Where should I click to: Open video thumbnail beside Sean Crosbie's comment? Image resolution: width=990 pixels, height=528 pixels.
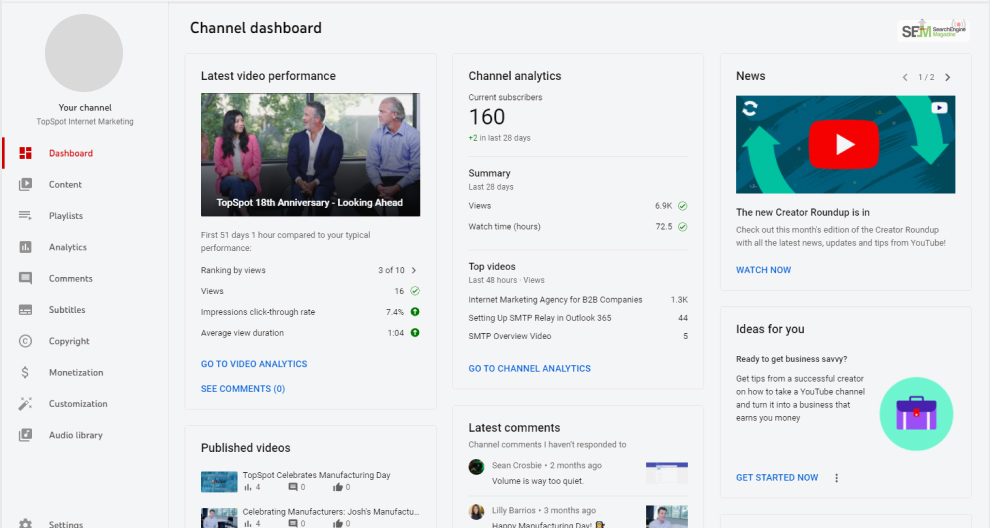pos(667,473)
